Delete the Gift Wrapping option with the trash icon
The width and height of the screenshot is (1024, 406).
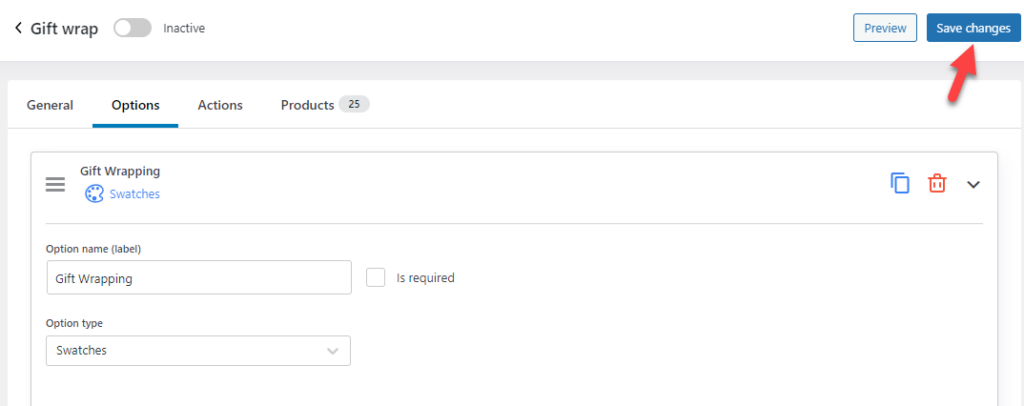coord(936,183)
